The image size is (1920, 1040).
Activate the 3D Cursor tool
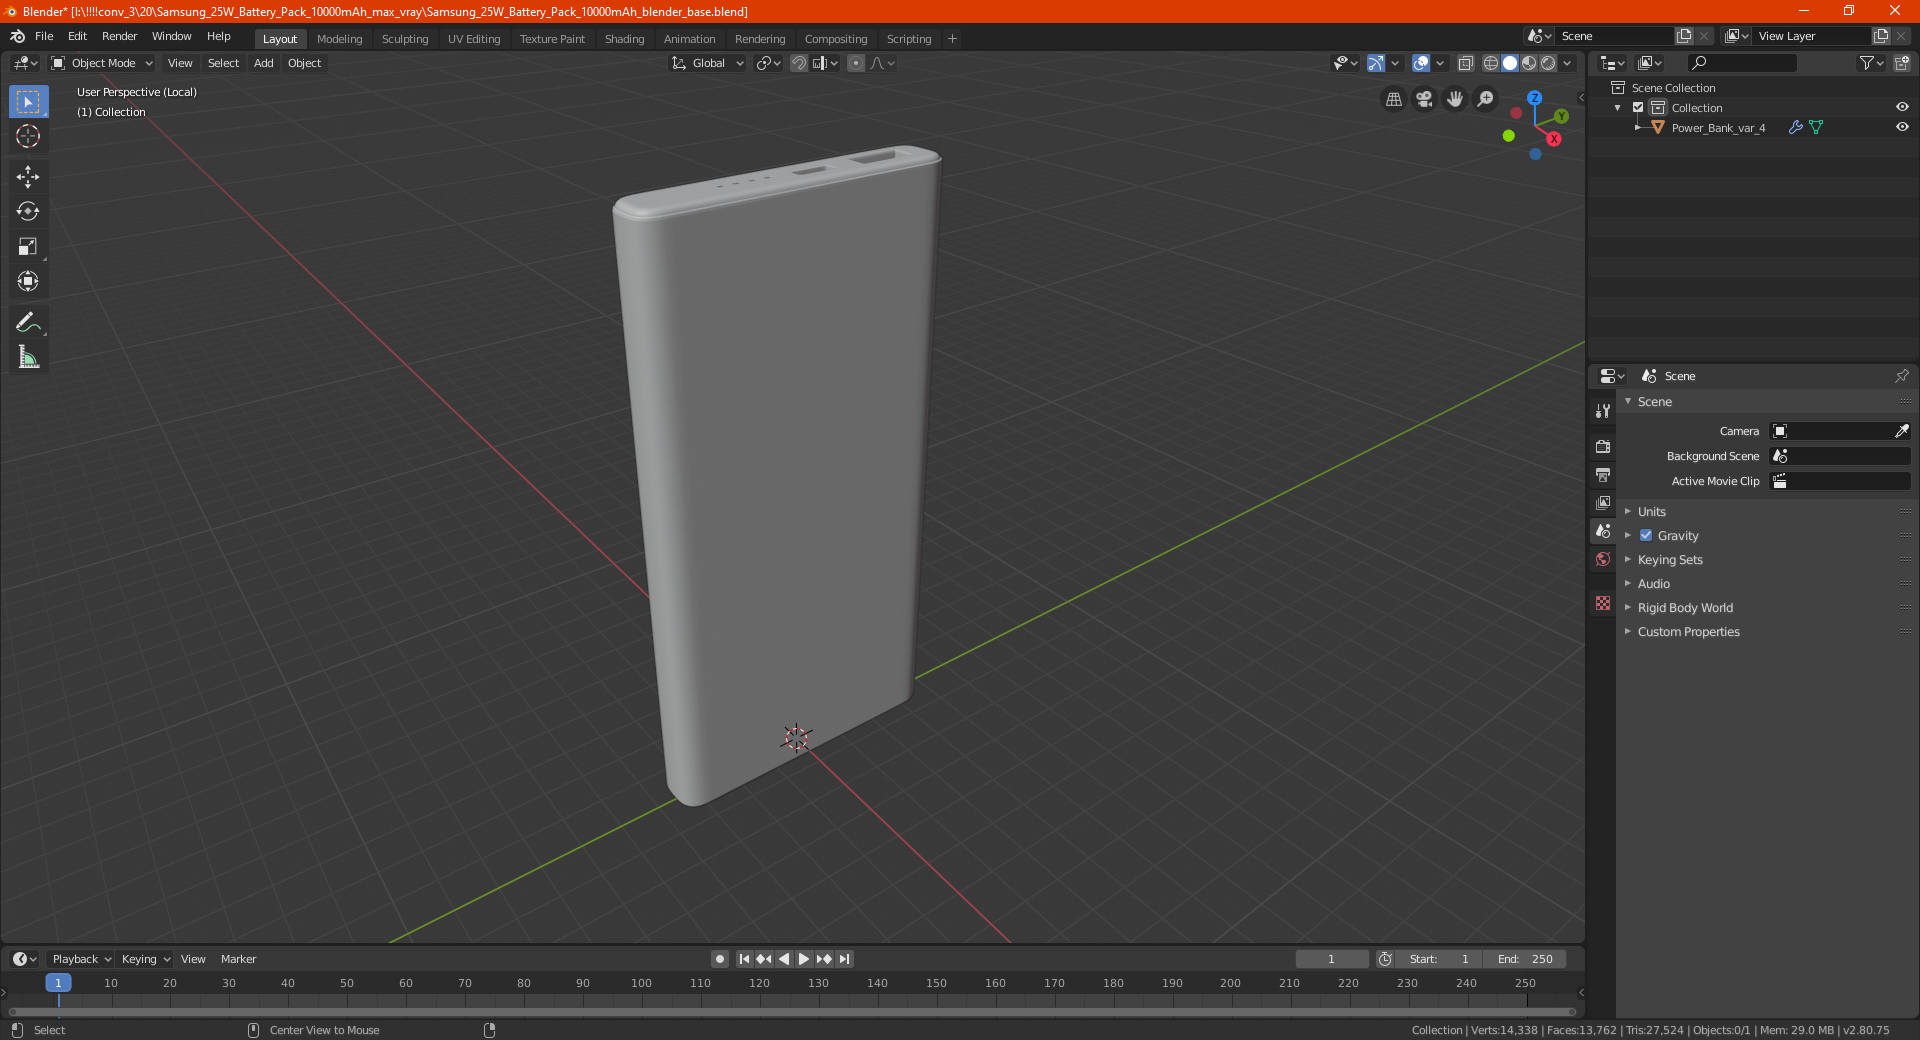tap(28, 136)
